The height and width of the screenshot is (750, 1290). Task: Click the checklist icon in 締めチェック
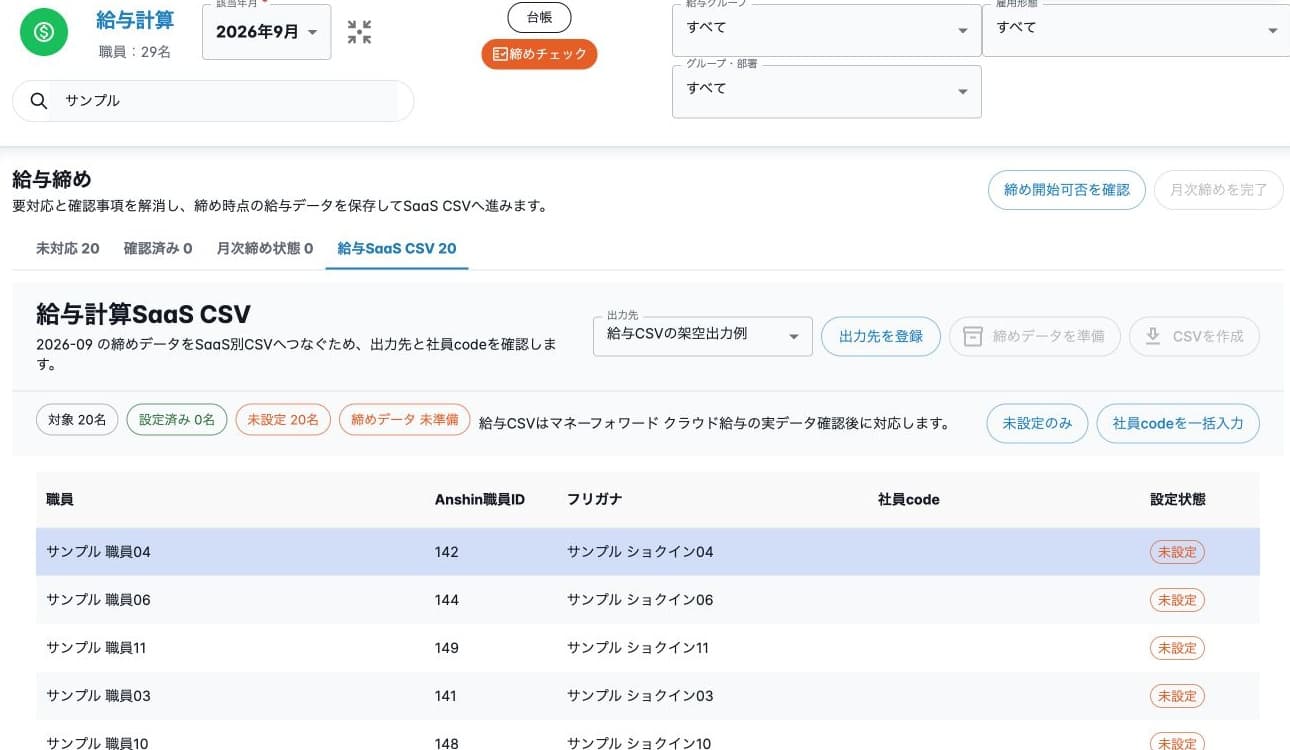click(x=500, y=54)
